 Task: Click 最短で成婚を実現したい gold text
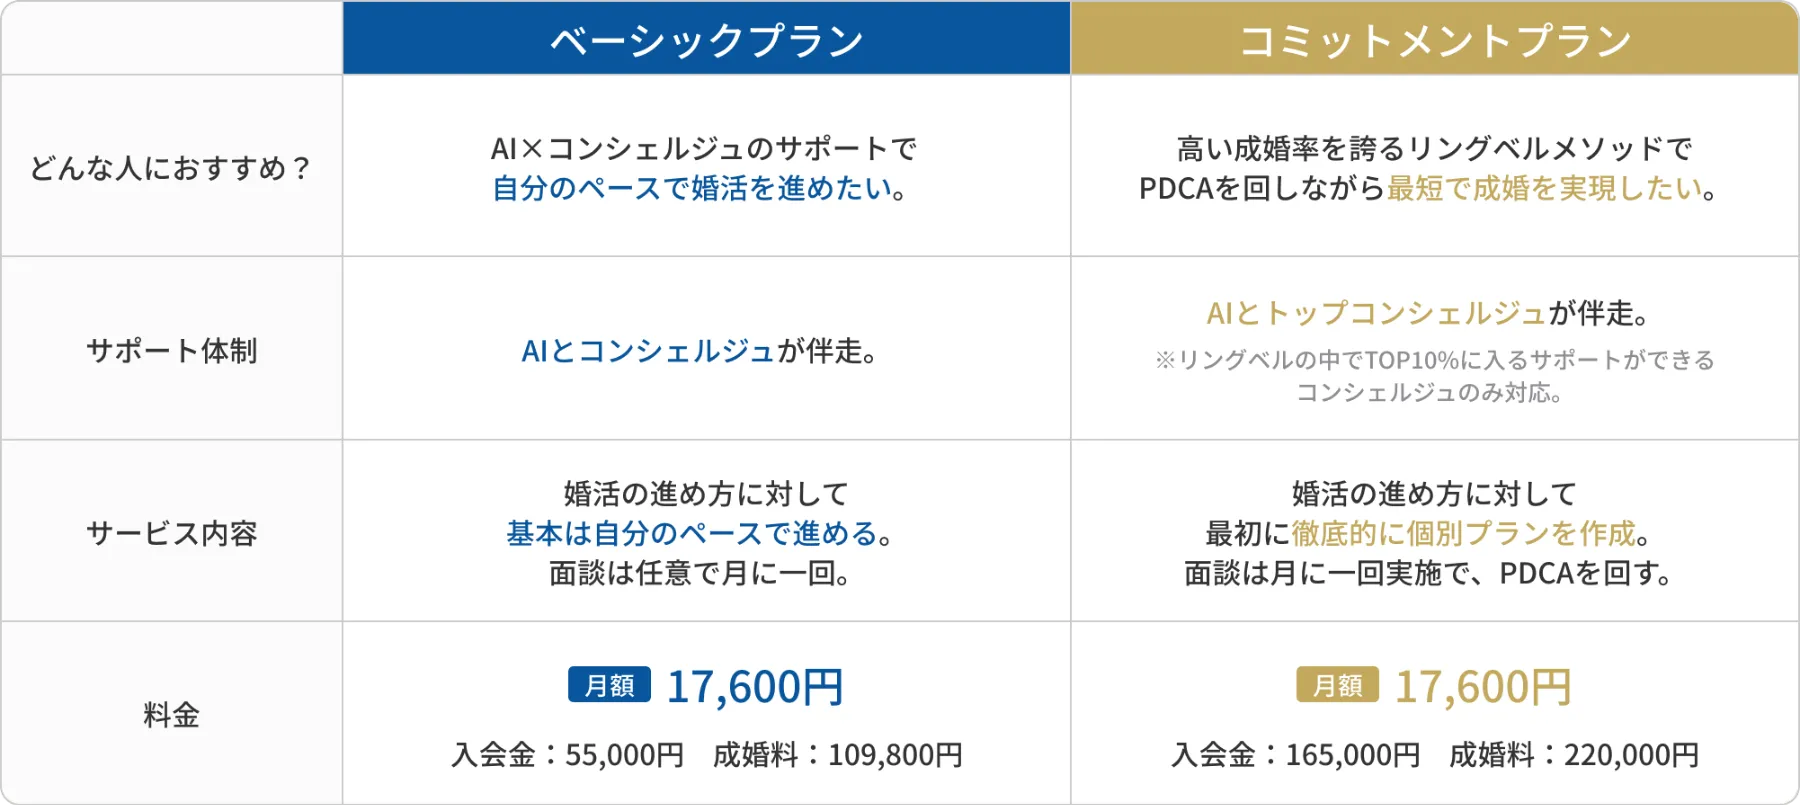1544,188
